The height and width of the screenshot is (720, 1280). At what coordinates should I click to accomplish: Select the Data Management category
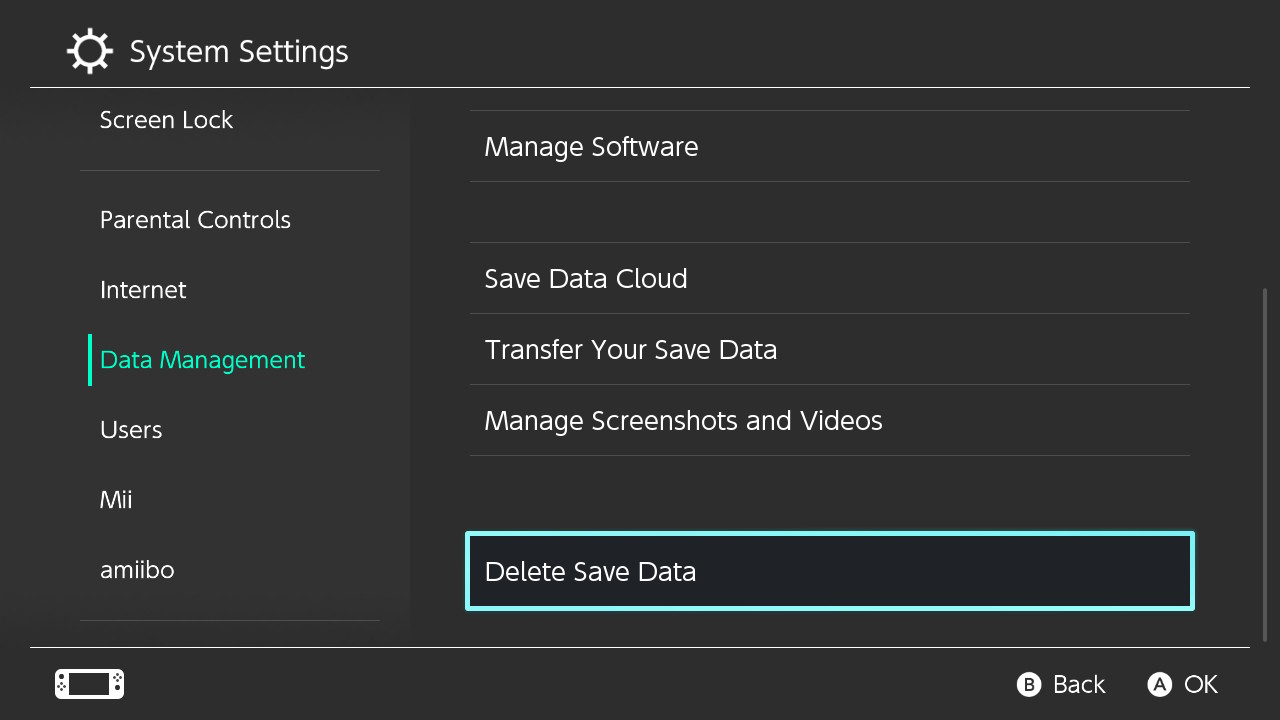(202, 360)
